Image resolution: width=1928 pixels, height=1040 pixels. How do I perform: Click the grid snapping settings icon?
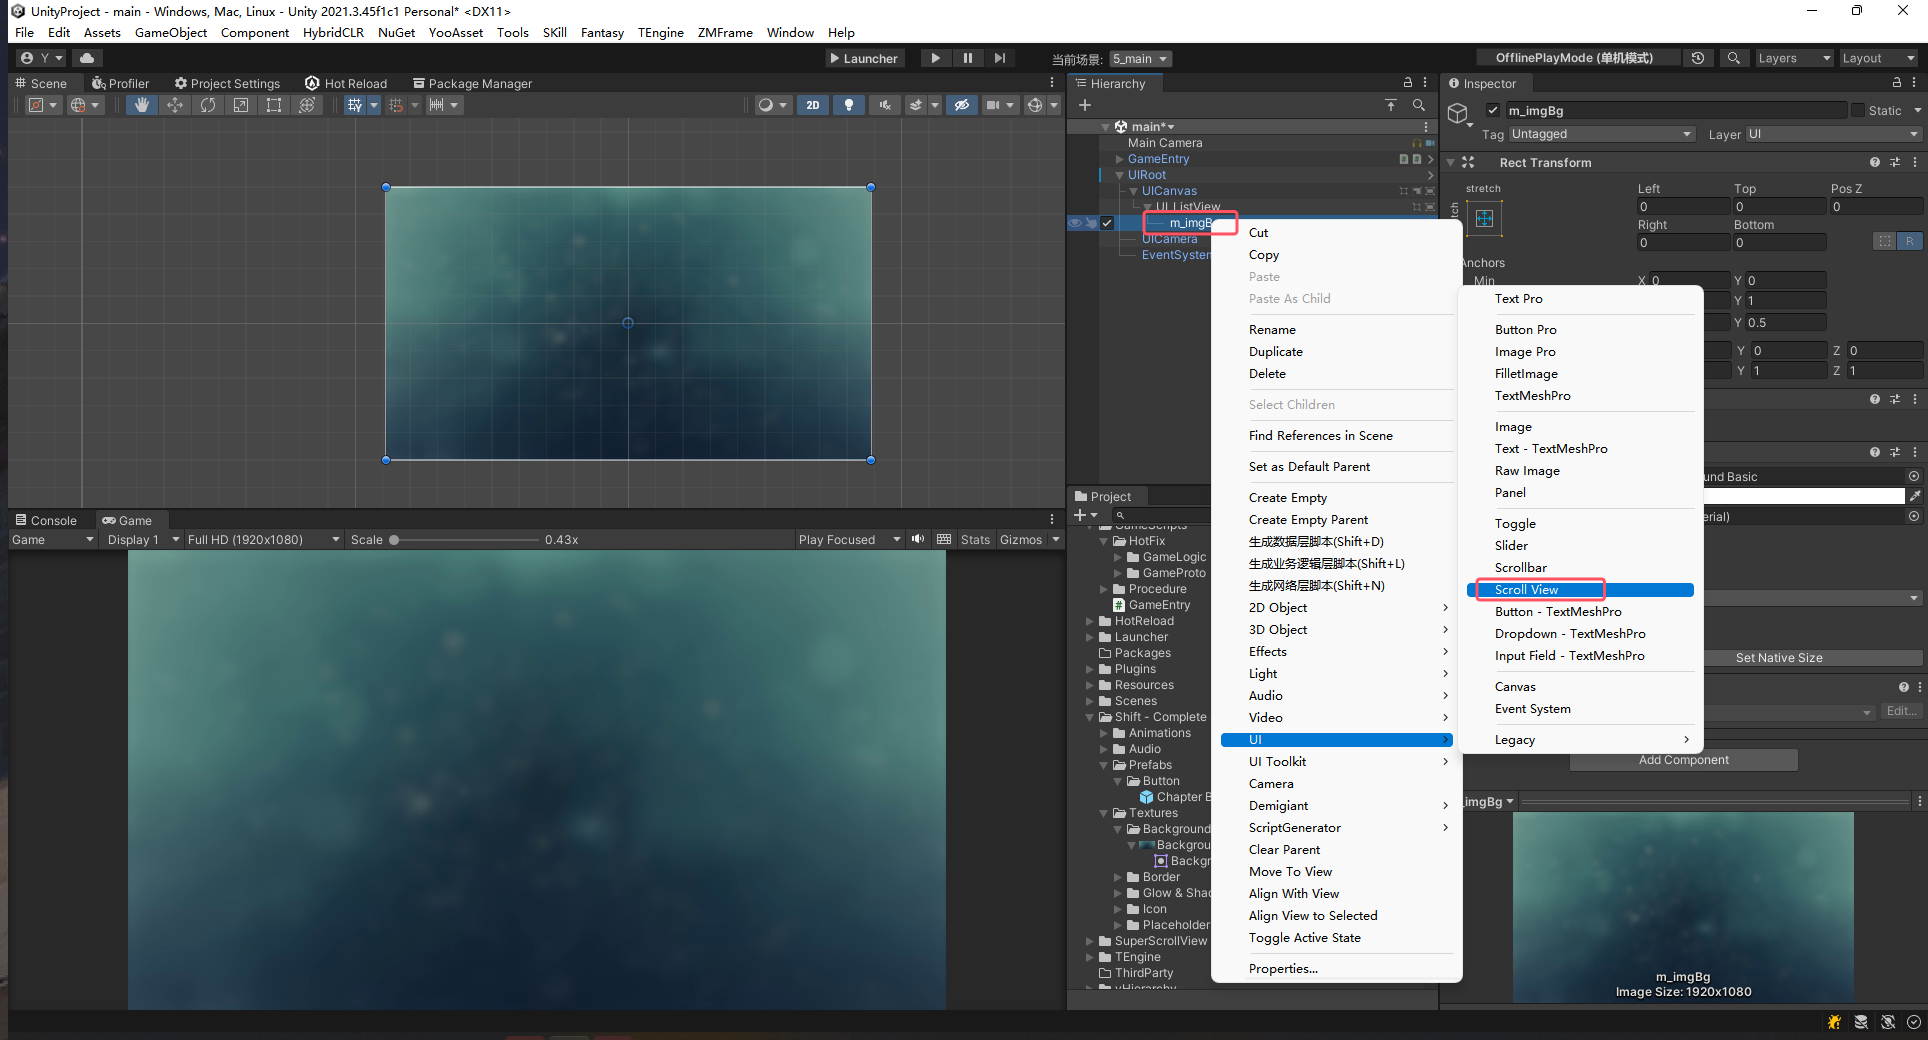[x=398, y=104]
